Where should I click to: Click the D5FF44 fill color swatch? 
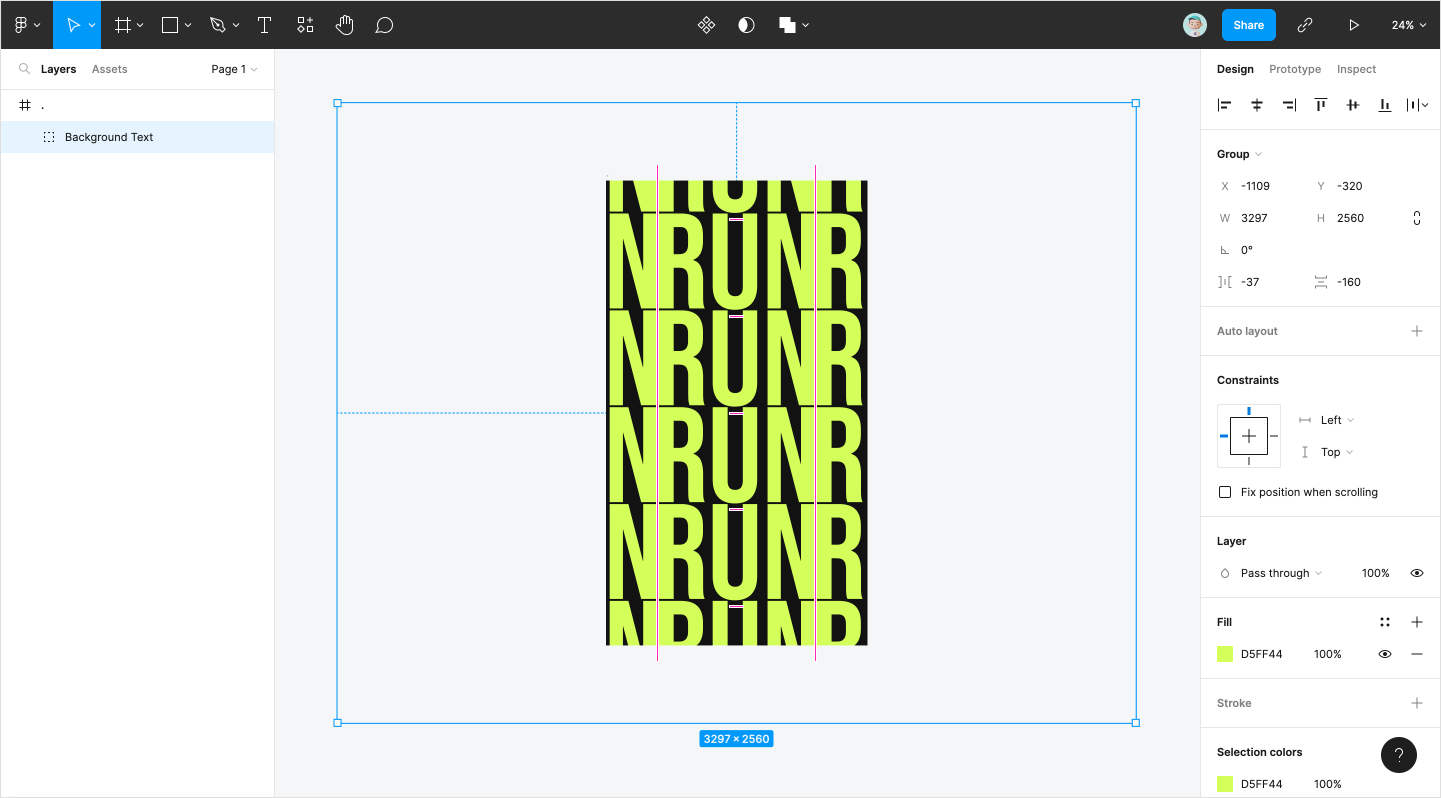point(1225,654)
